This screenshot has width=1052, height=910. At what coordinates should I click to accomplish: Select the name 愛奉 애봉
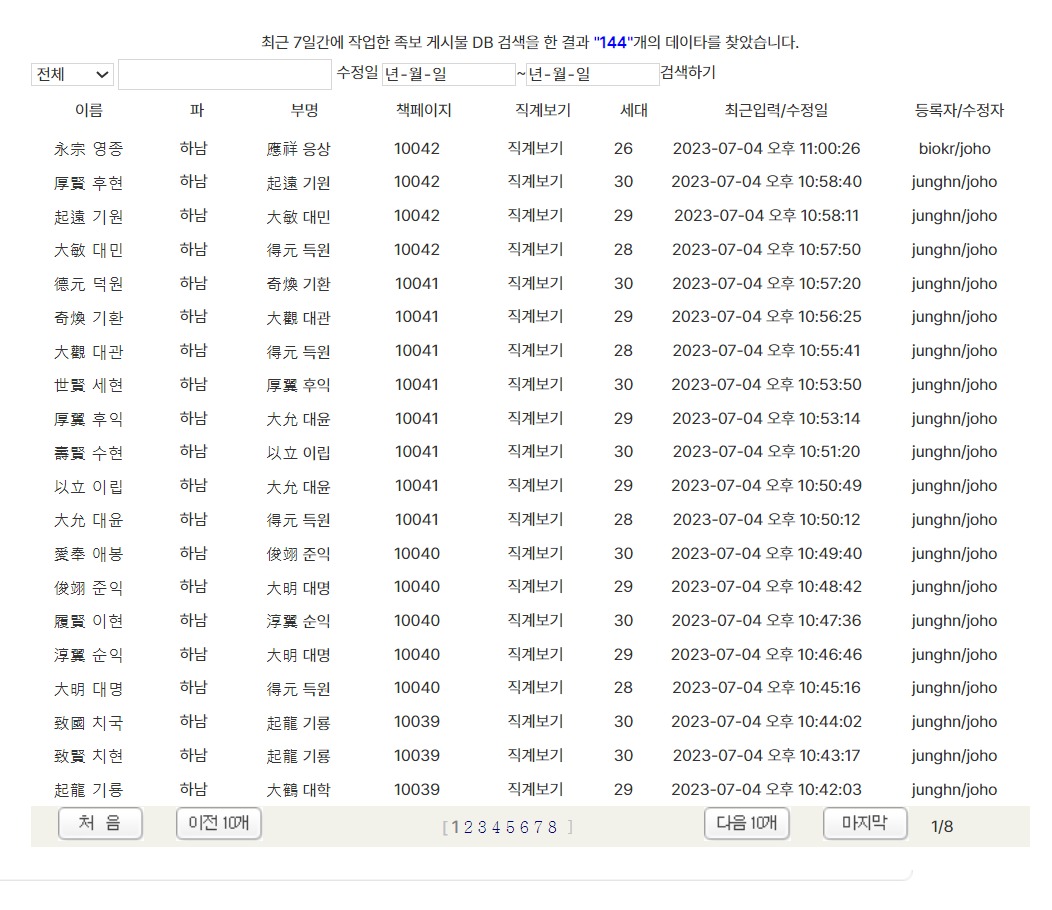point(88,553)
